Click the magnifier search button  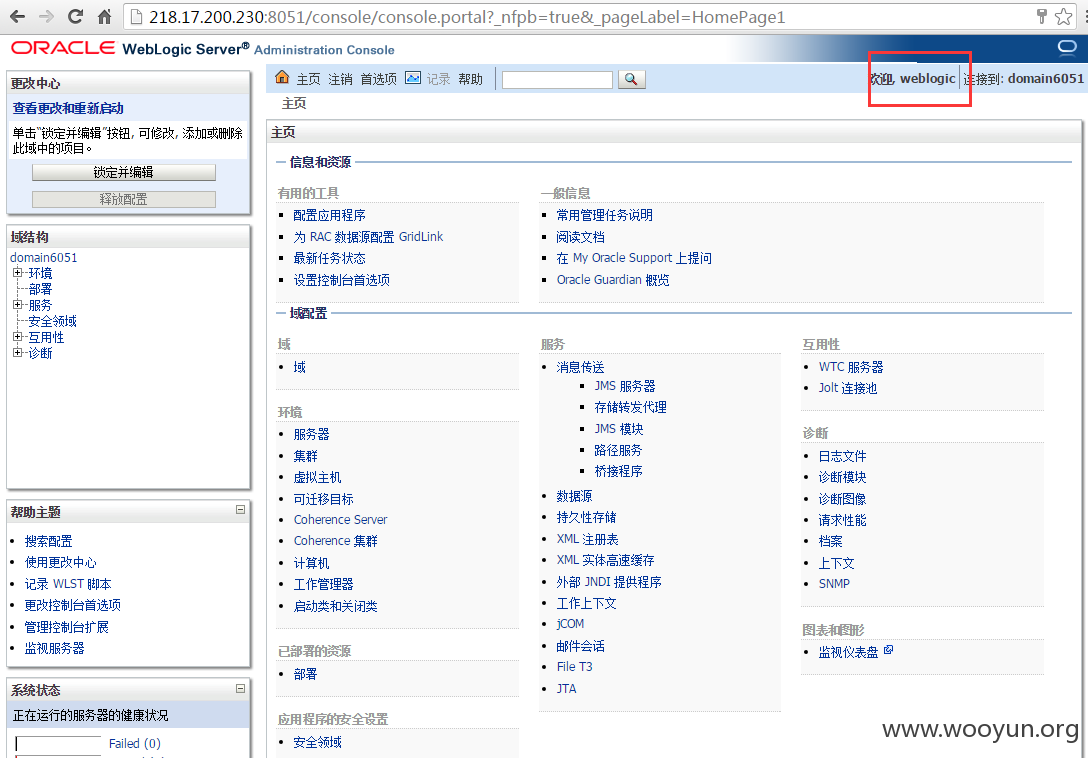tap(631, 79)
